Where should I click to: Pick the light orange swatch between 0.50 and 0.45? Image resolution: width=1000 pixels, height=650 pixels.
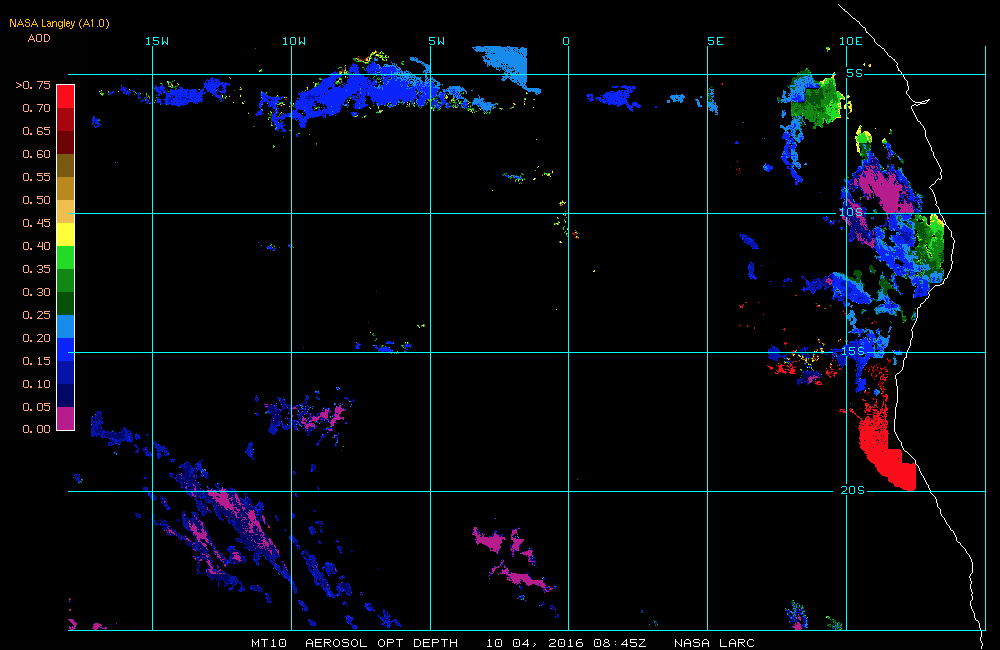(x=66, y=211)
